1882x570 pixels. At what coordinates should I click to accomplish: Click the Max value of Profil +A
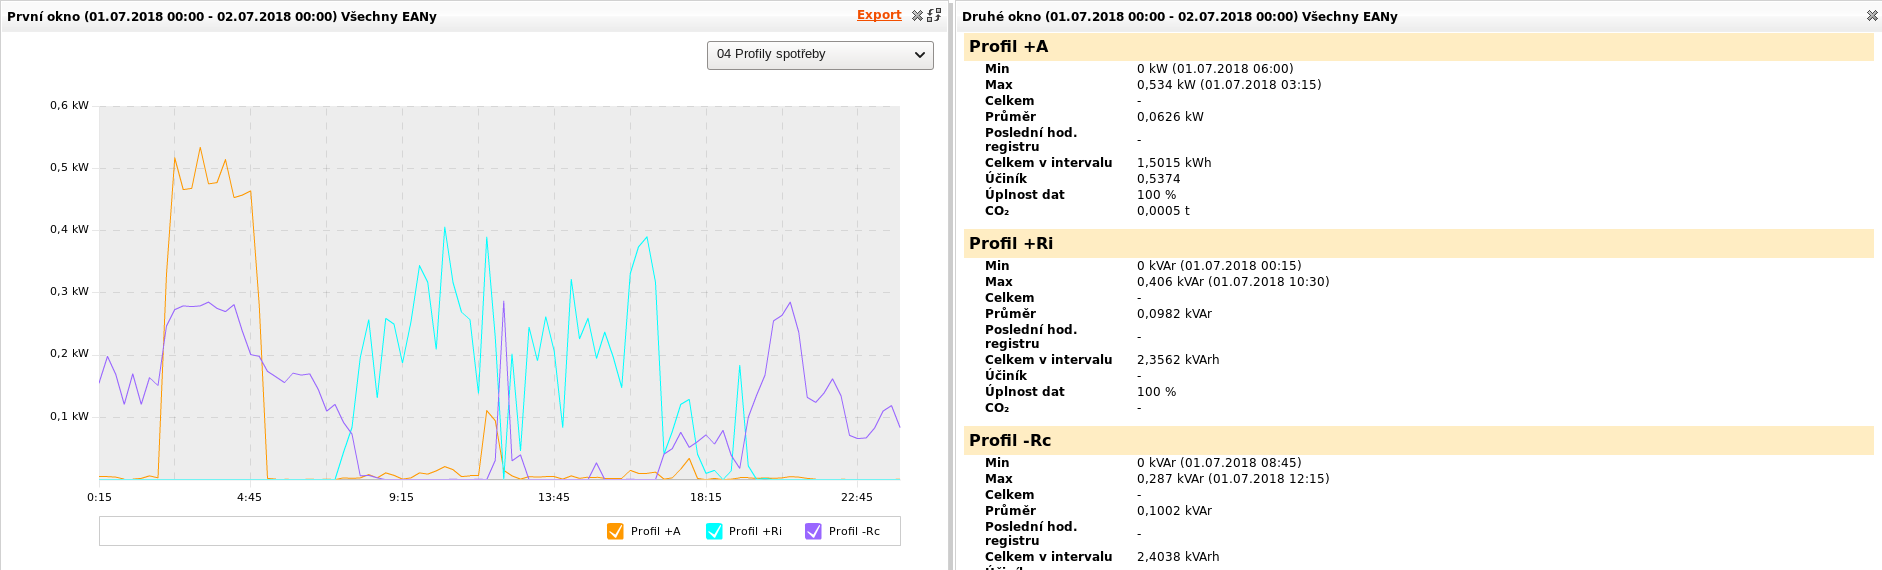coord(1228,85)
